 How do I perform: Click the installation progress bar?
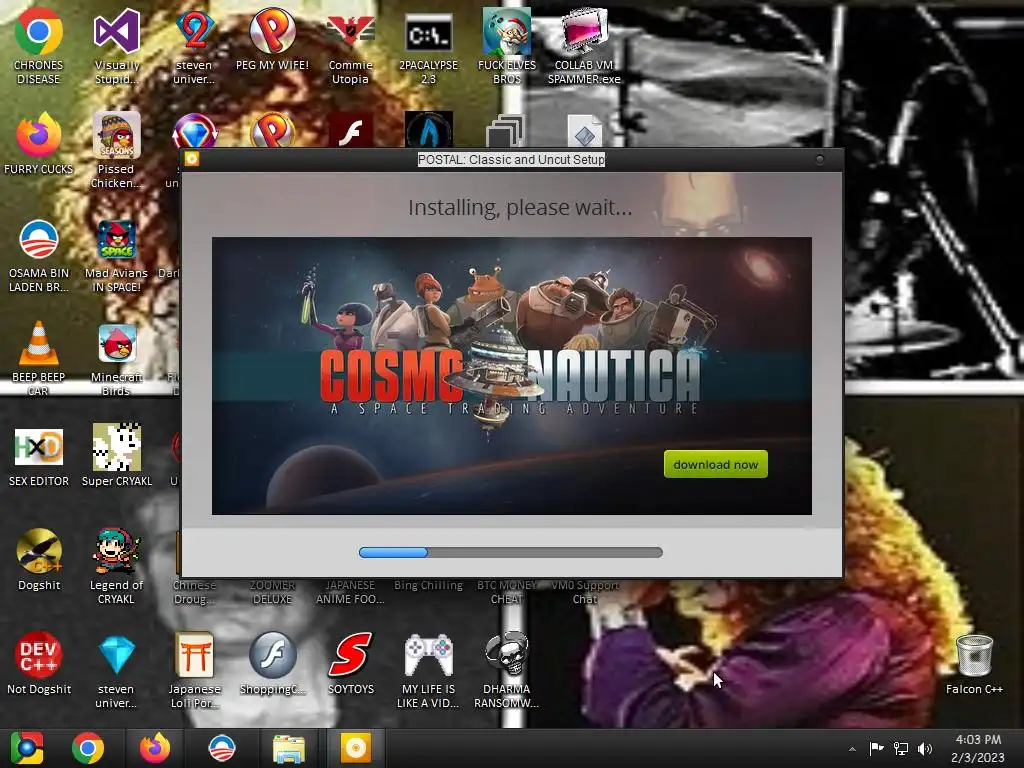coord(511,552)
